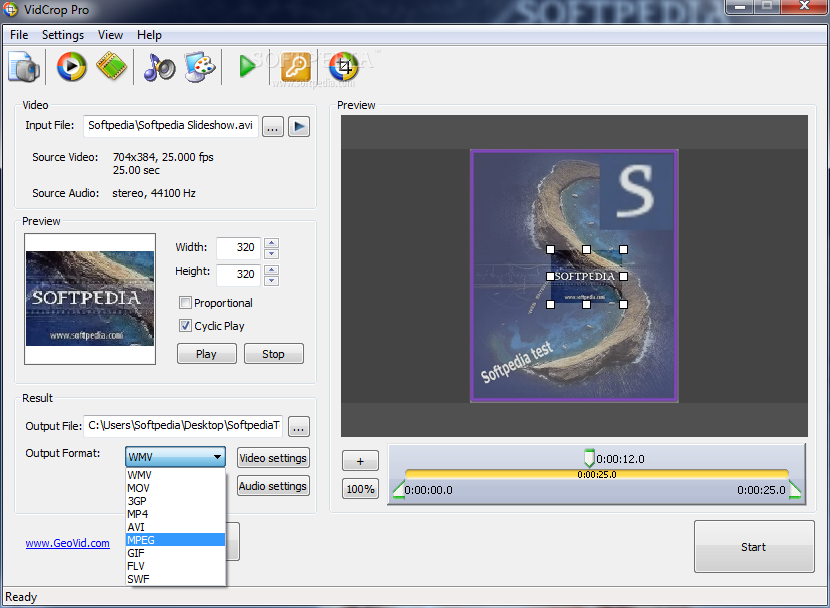Open the View menu
The image size is (830, 608).
pyautogui.click(x=110, y=35)
